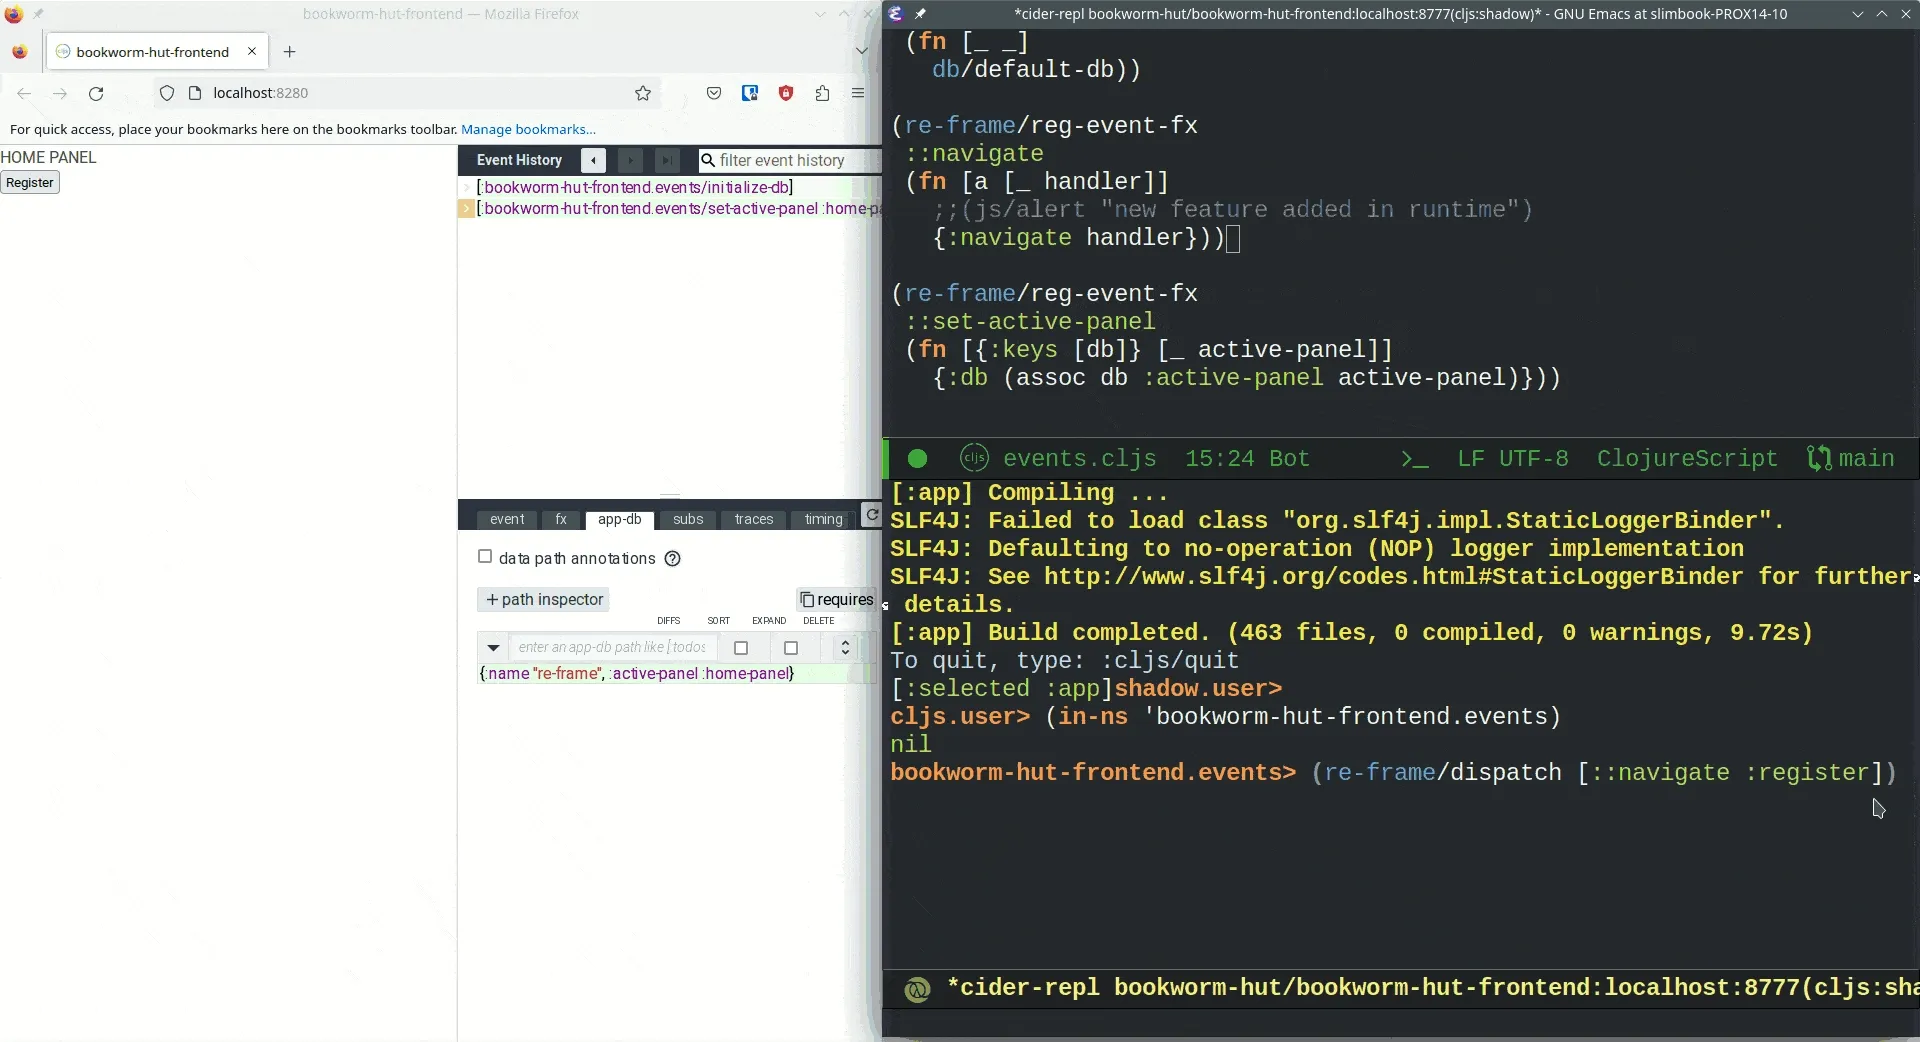This screenshot has width=1920, height=1042.
Task: Open the Manage bookmarks link
Action: click(x=528, y=129)
